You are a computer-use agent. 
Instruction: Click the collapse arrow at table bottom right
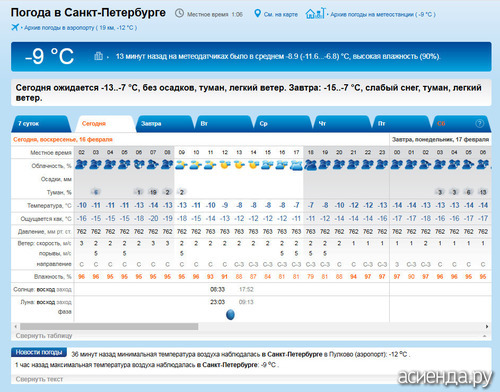coord(484,336)
